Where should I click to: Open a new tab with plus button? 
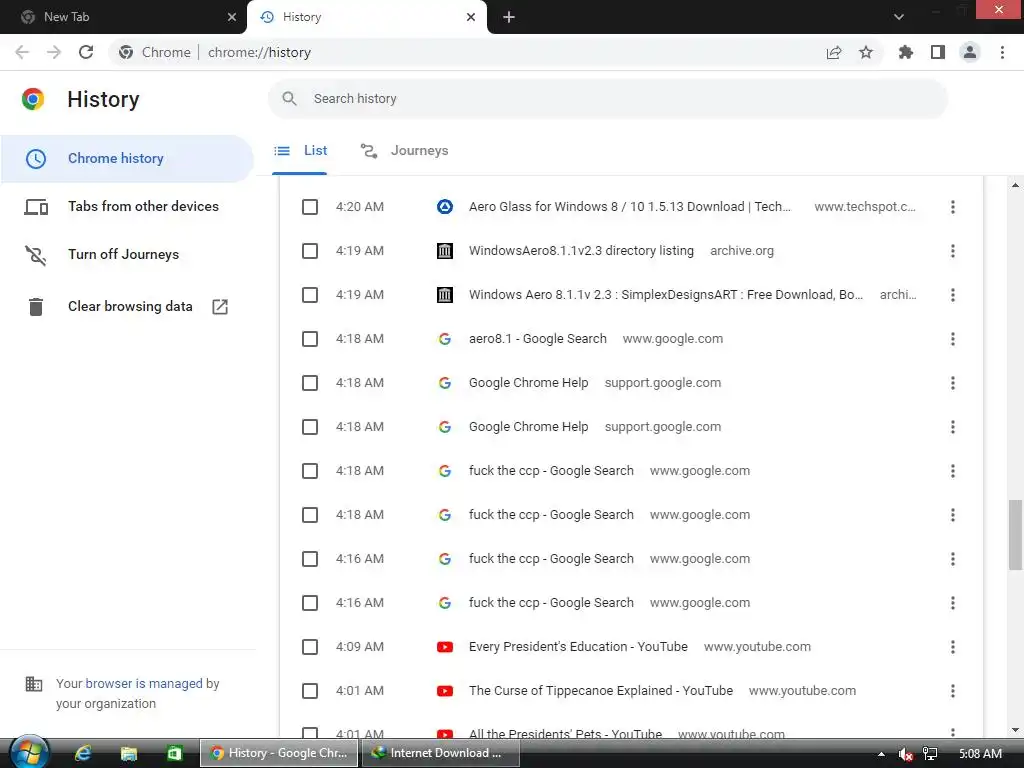pyautogui.click(x=509, y=17)
